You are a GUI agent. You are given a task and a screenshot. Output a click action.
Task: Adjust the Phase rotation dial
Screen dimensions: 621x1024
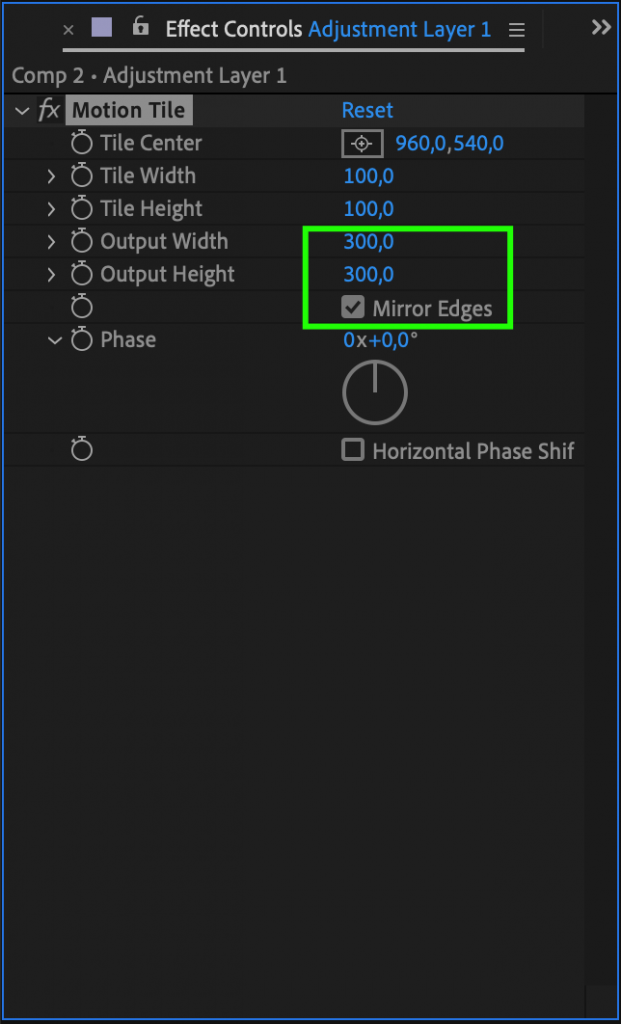coord(375,392)
